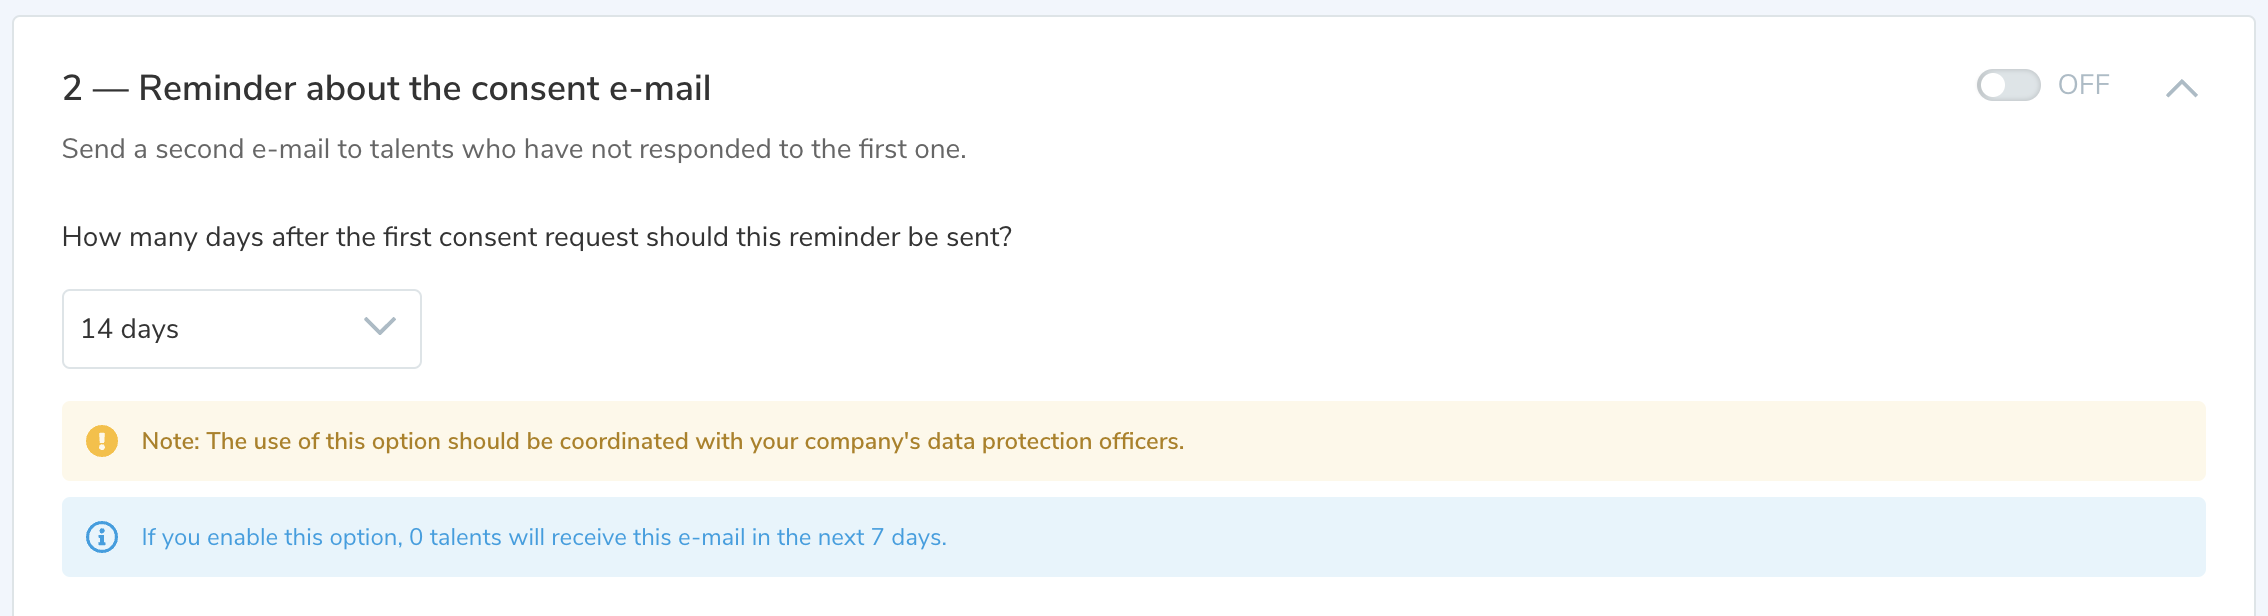The width and height of the screenshot is (2268, 616).
Task: Open the reminder days dropdown
Action: tap(241, 329)
